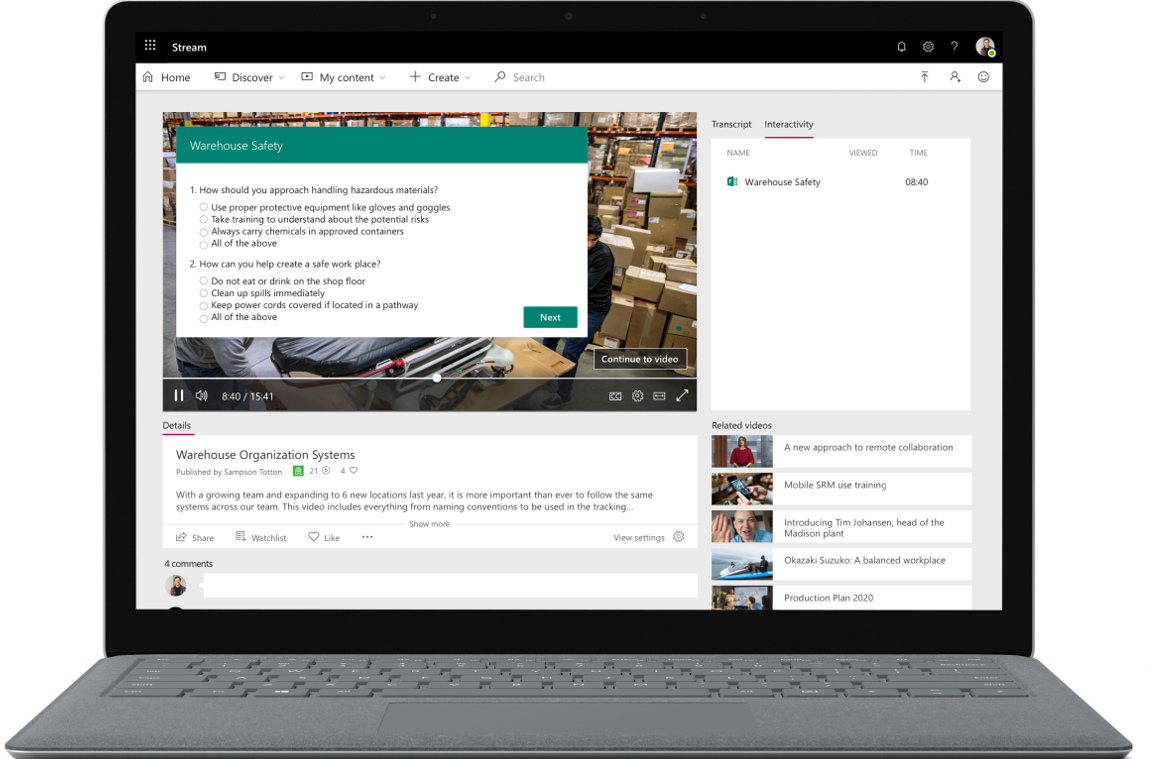1156x759 pixels.
Task: Open Stream notifications bell
Action: (x=901, y=46)
